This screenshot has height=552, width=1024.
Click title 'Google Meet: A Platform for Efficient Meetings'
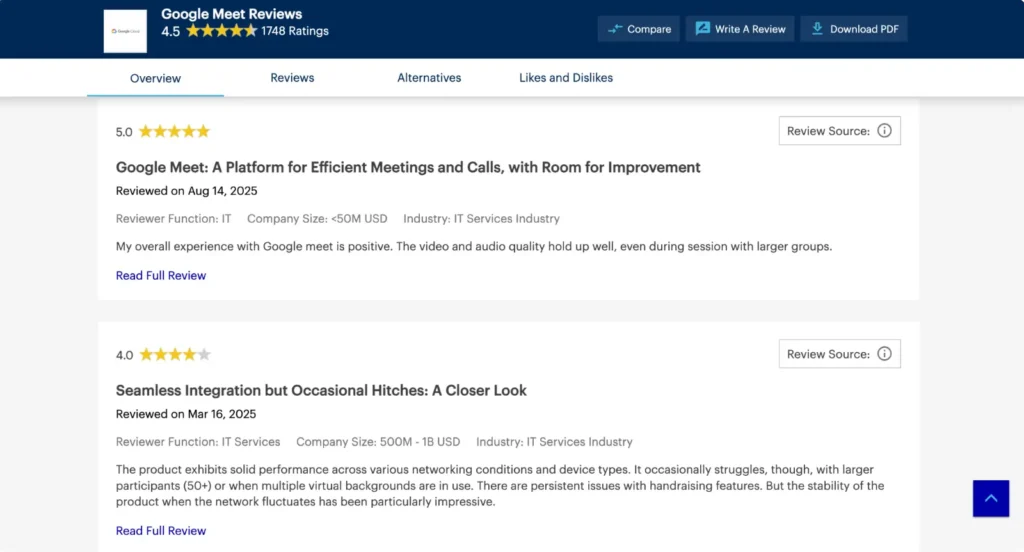coord(408,167)
